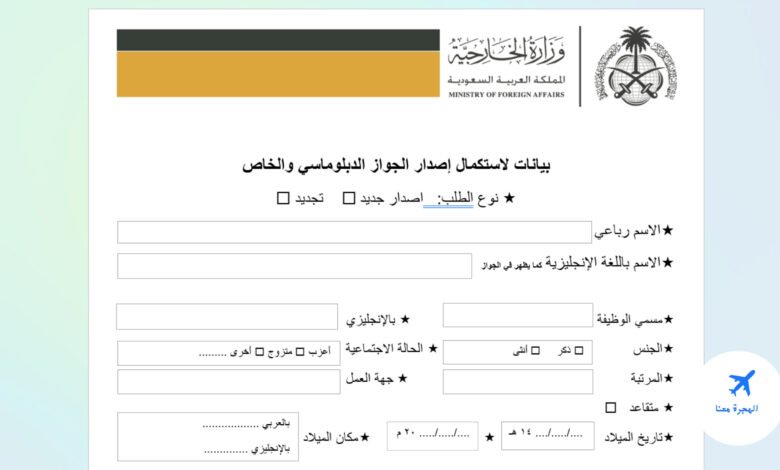Click the مكان الميلاد label
780x470 pixels.
[331, 438]
